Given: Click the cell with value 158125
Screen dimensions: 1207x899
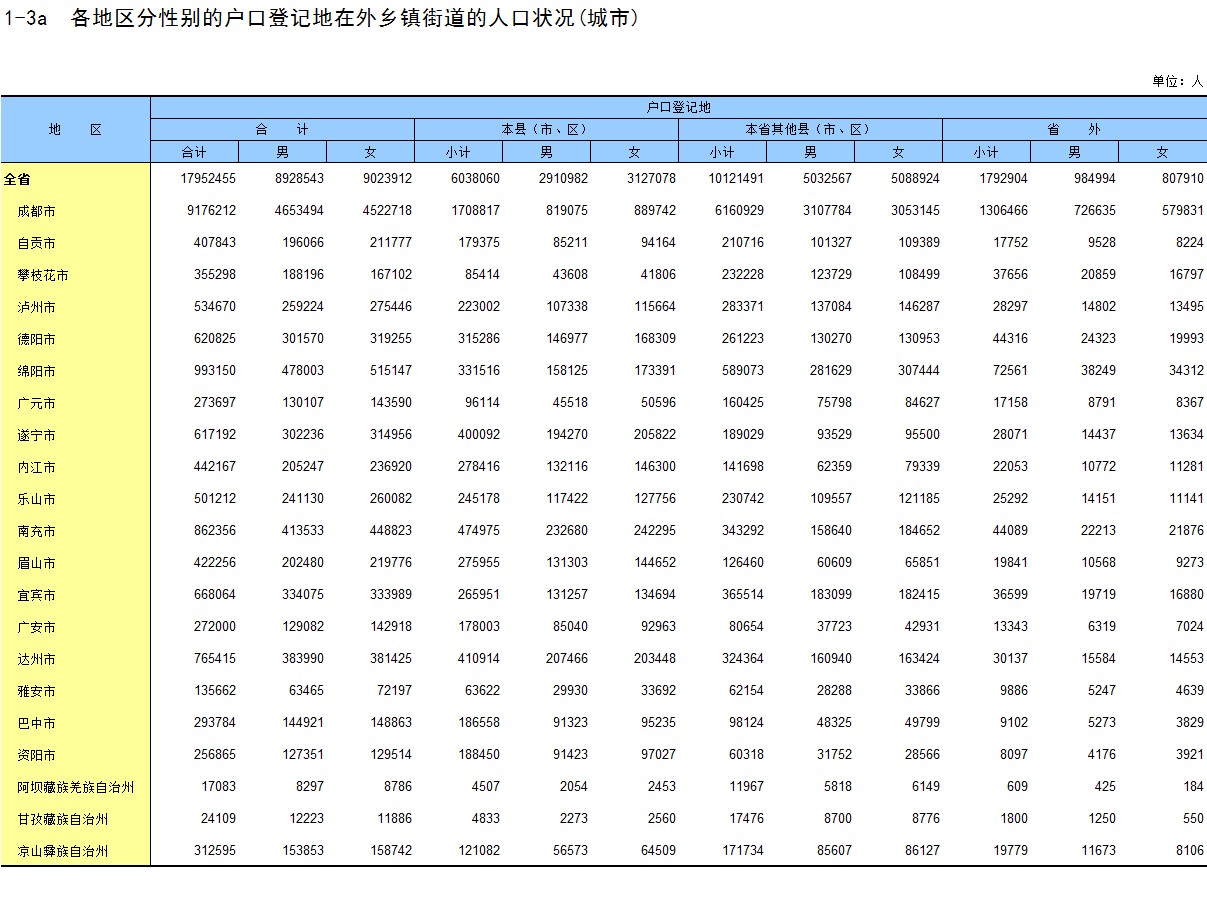Looking at the screenshot, I should point(567,371).
